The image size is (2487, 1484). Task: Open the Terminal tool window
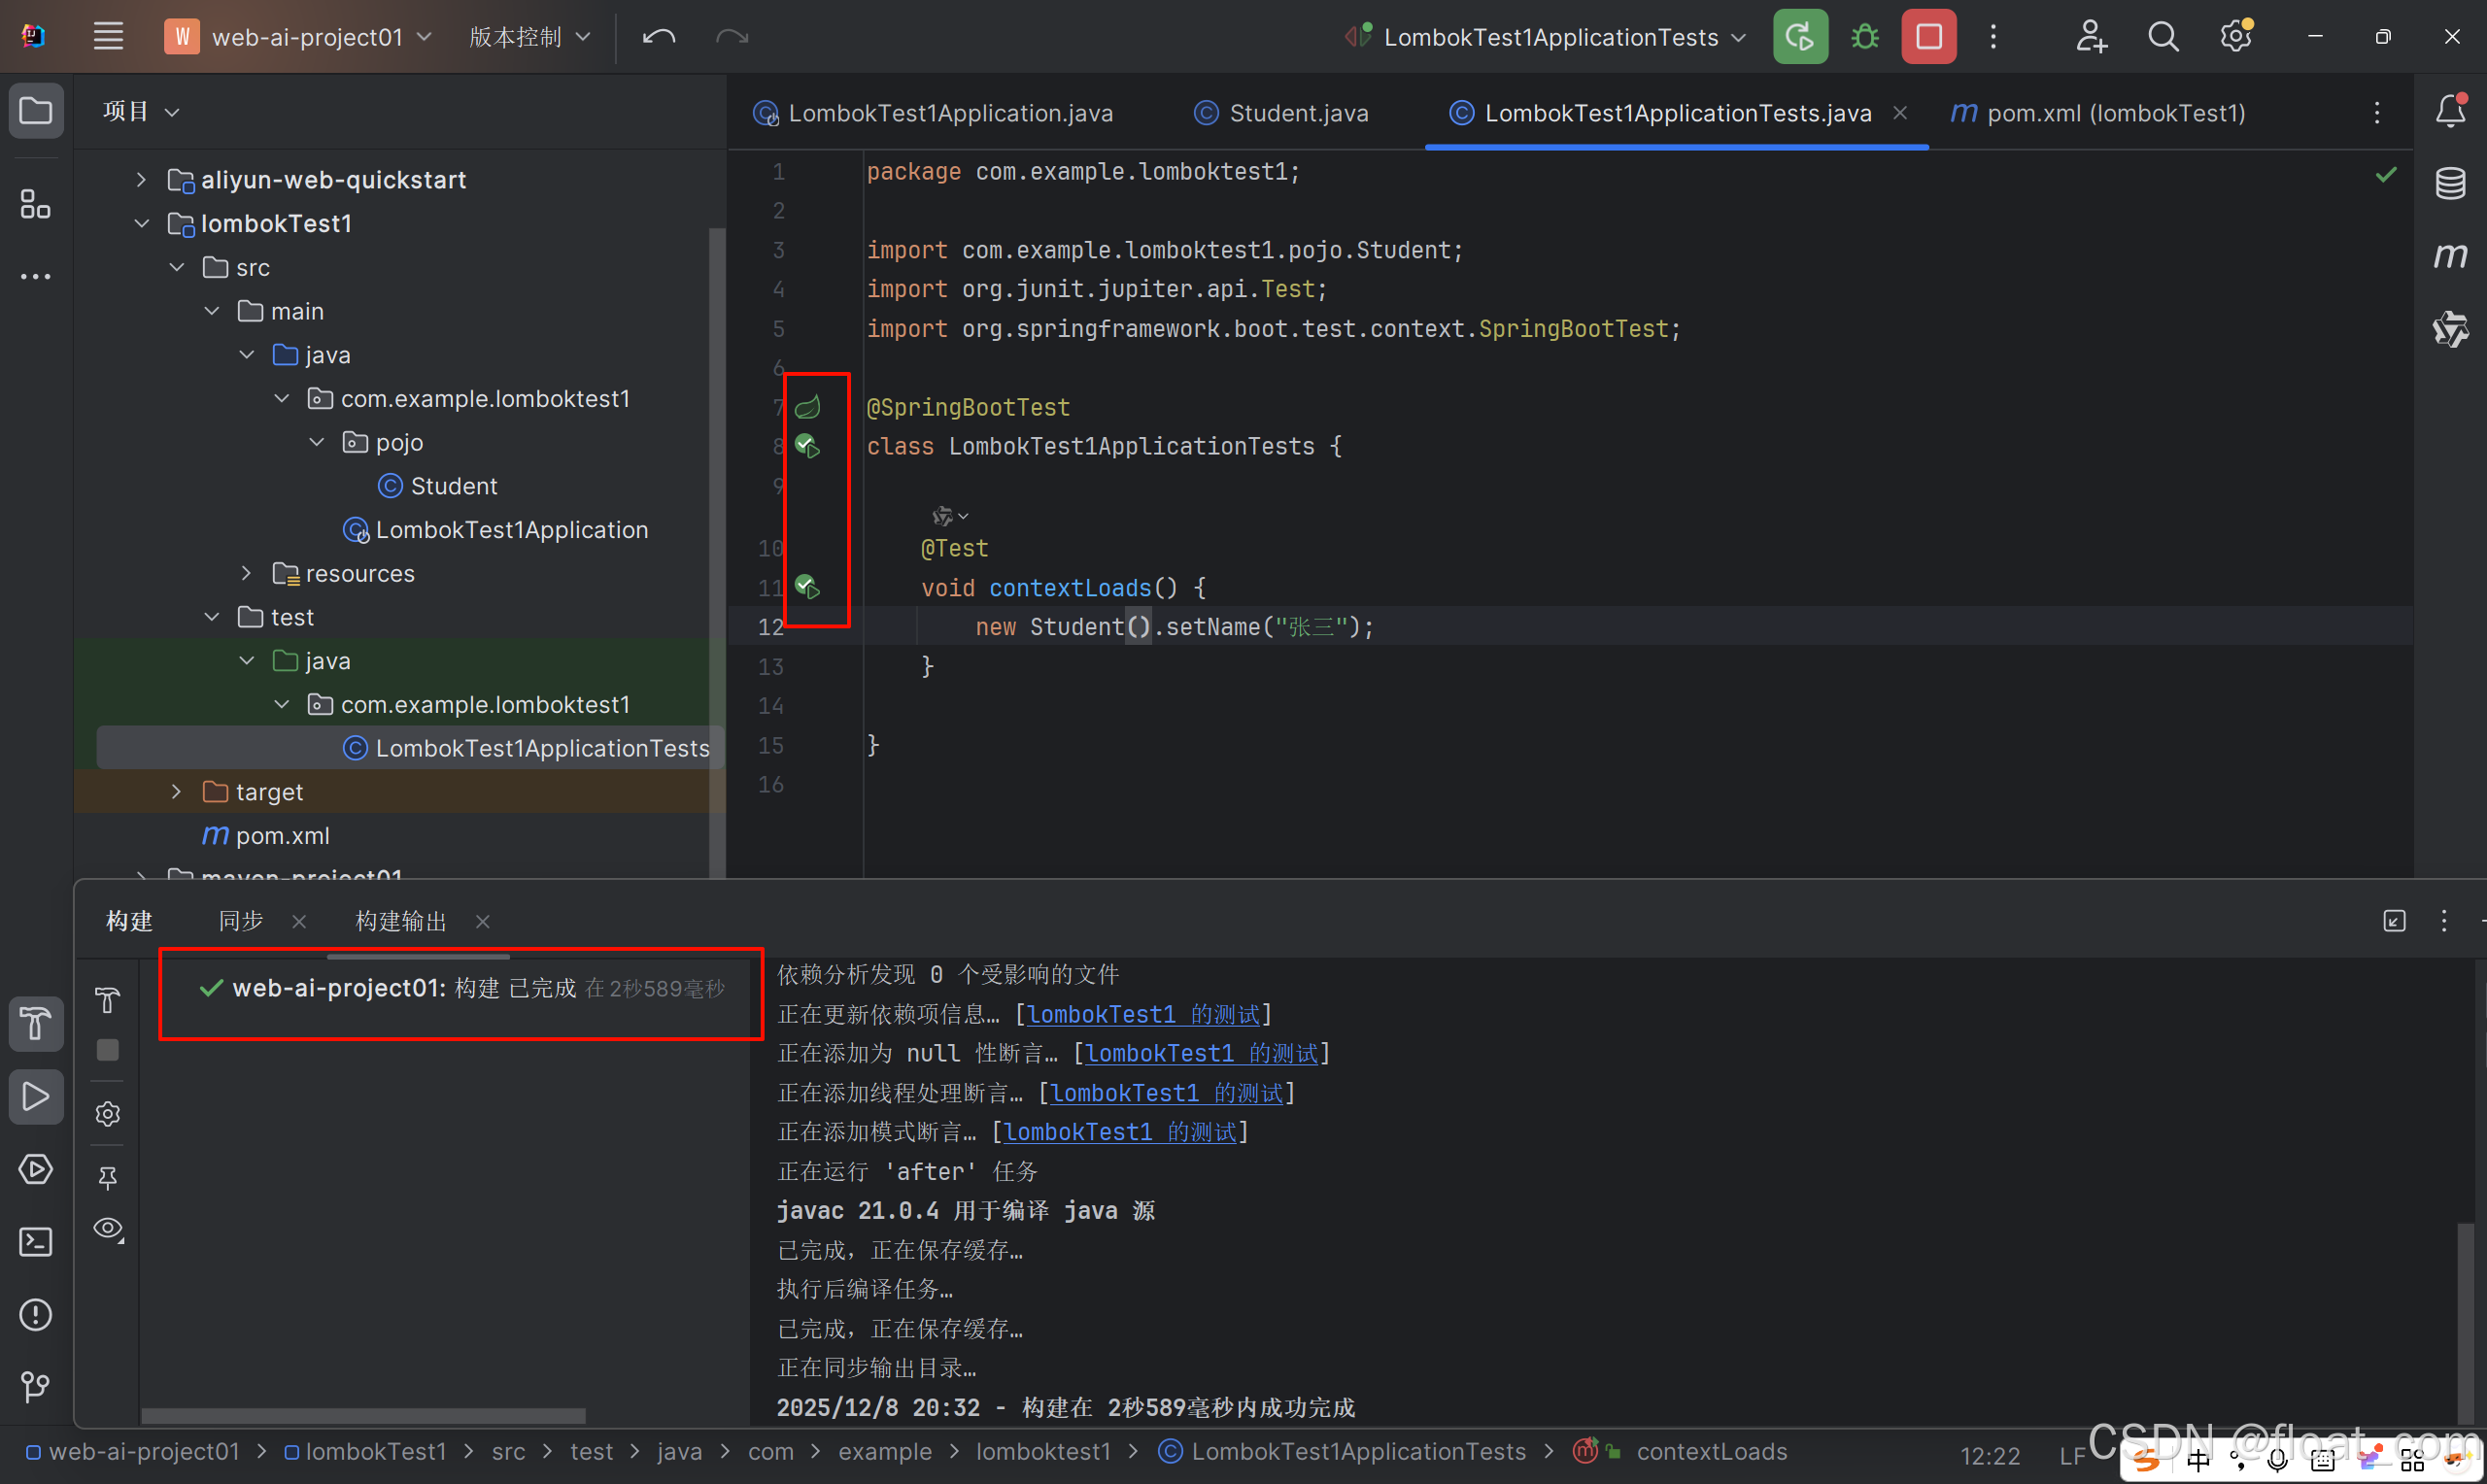36,1242
